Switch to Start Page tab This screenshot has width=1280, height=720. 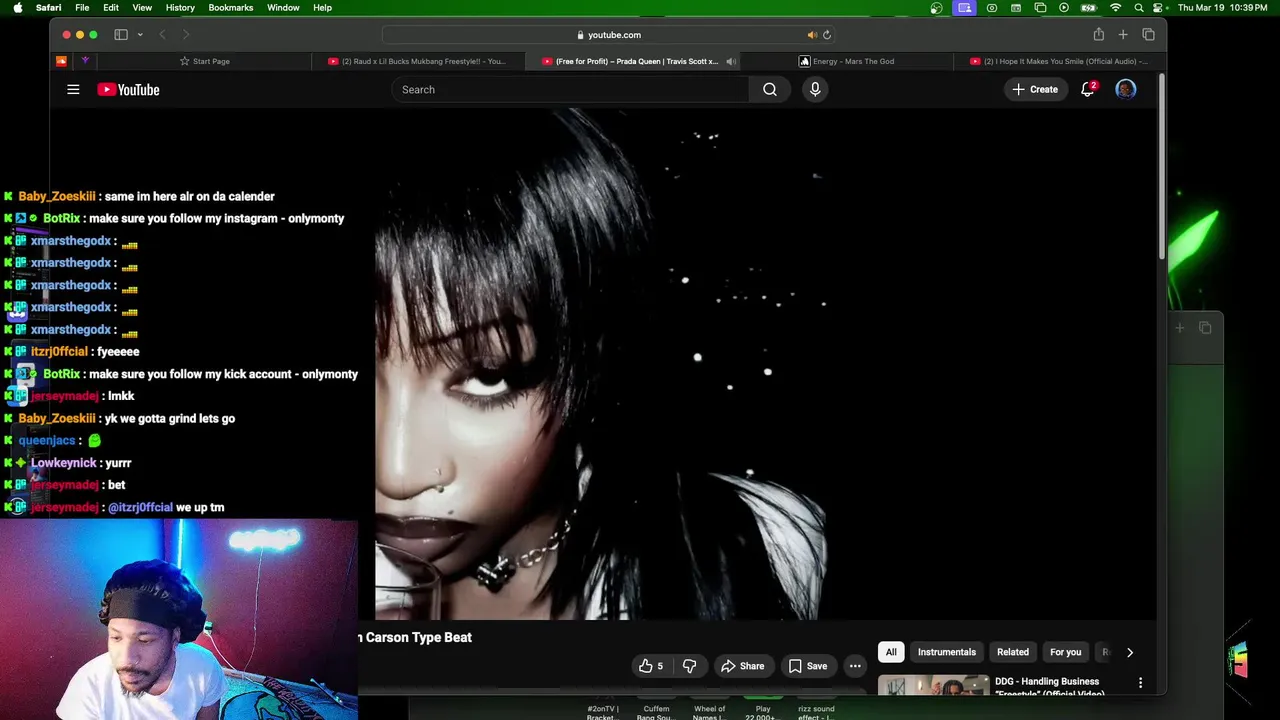pyautogui.click(x=205, y=61)
